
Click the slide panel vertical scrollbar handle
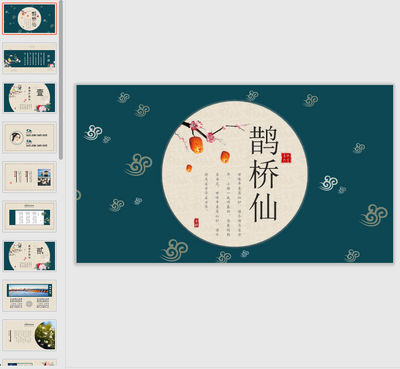(61, 80)
